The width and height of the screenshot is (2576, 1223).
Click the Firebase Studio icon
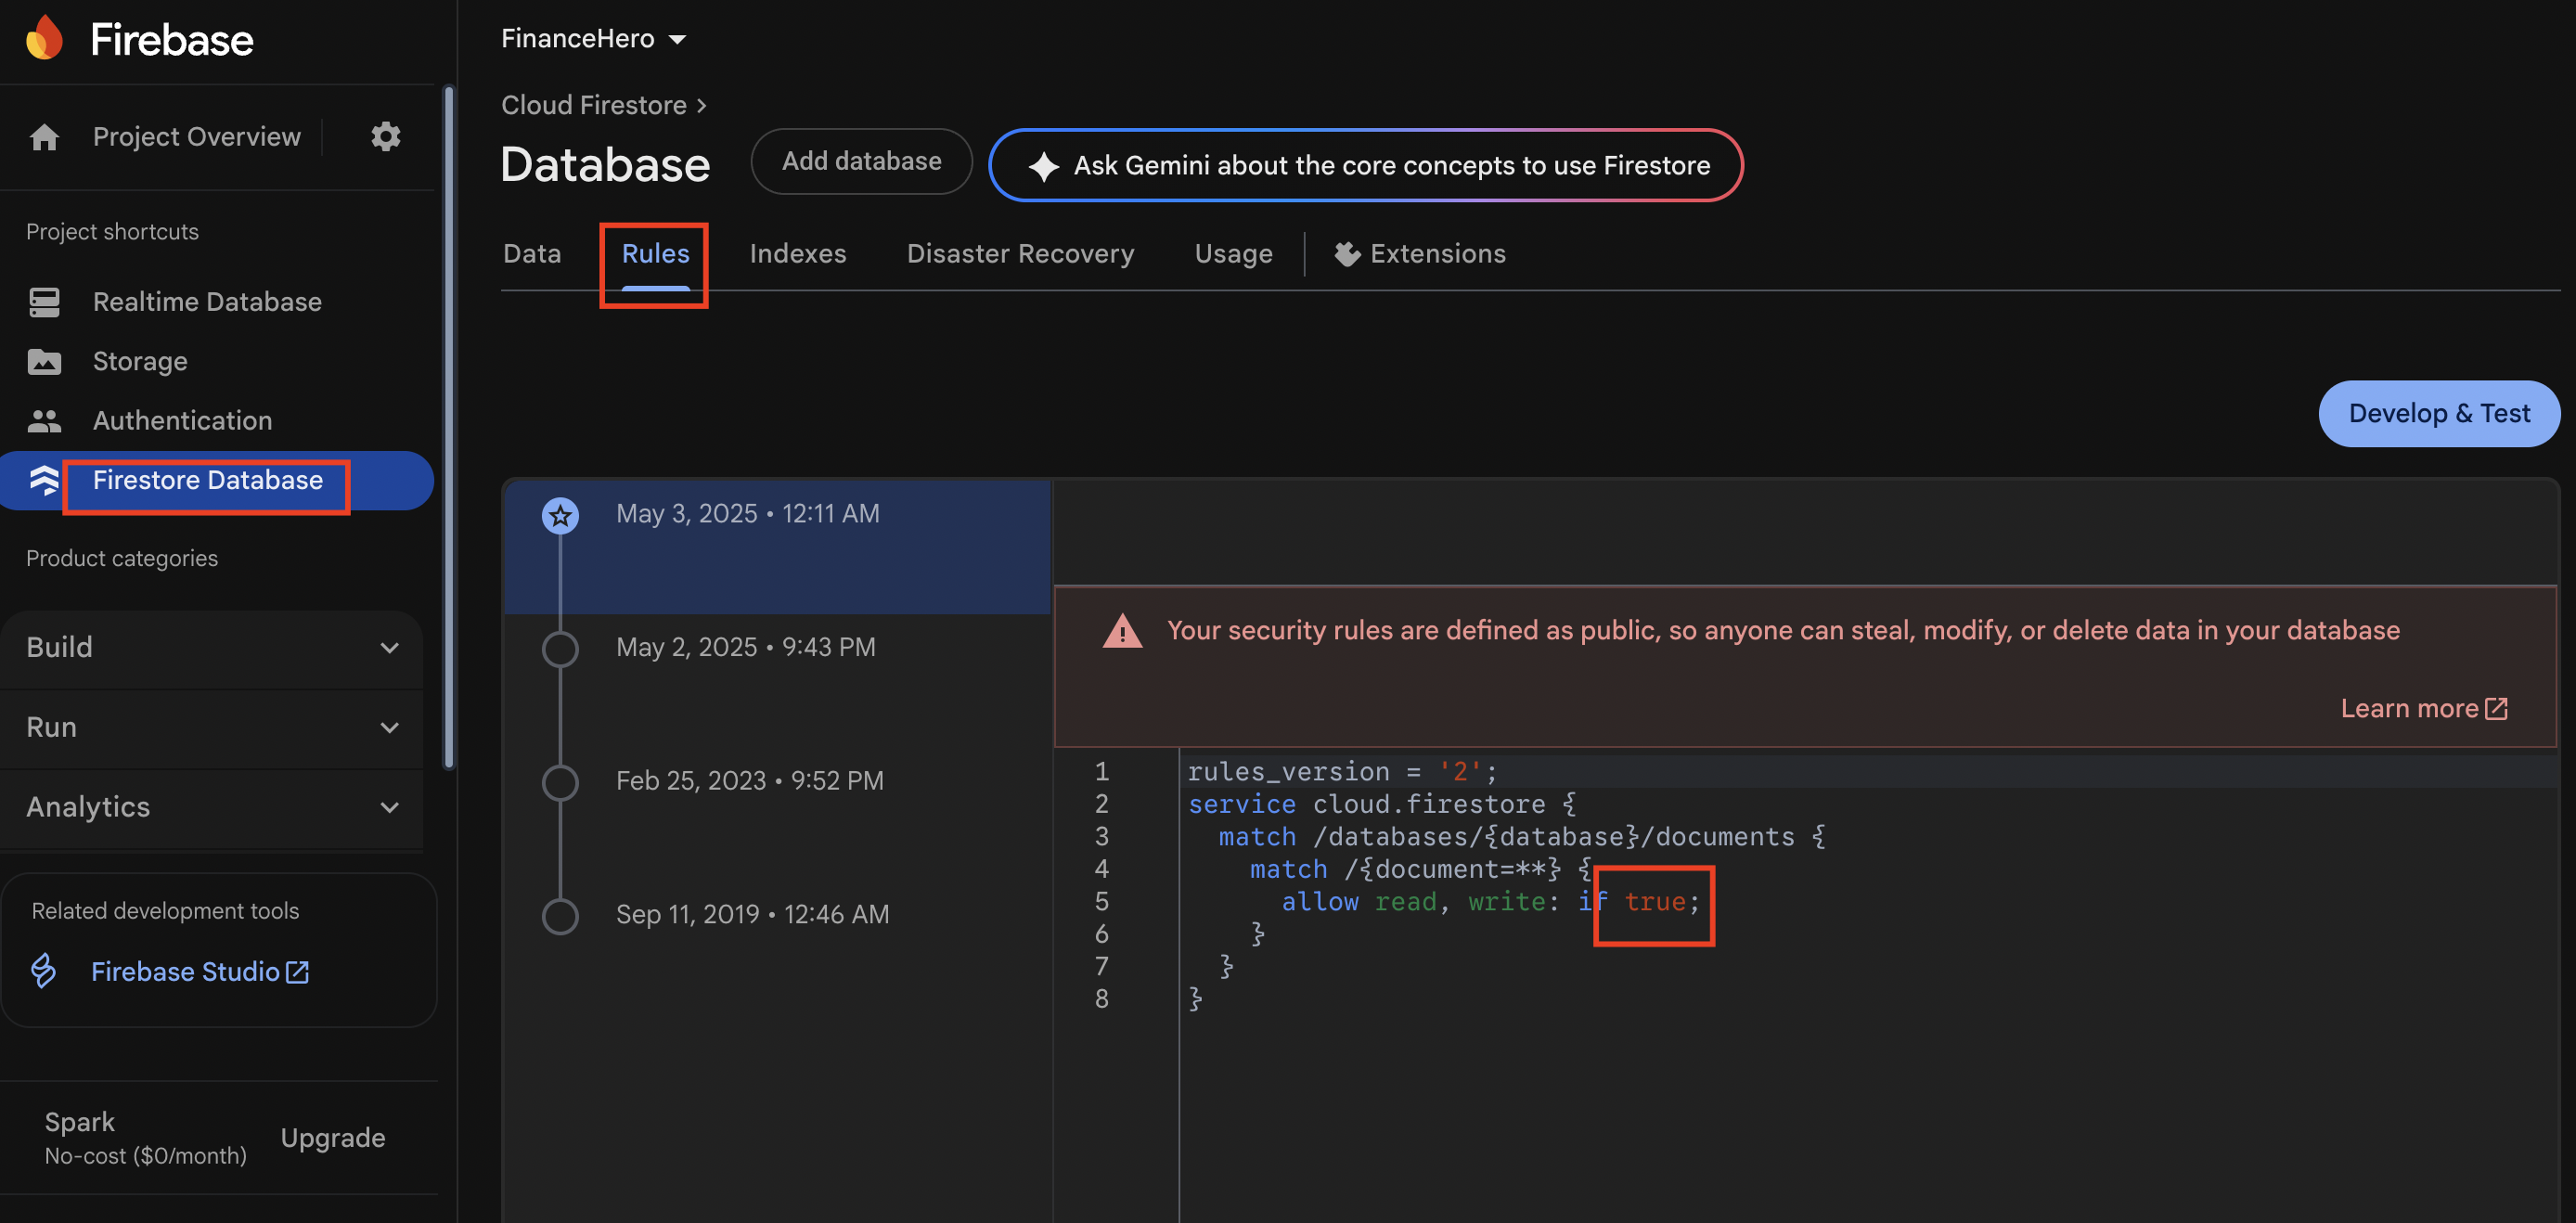point(44,971)
